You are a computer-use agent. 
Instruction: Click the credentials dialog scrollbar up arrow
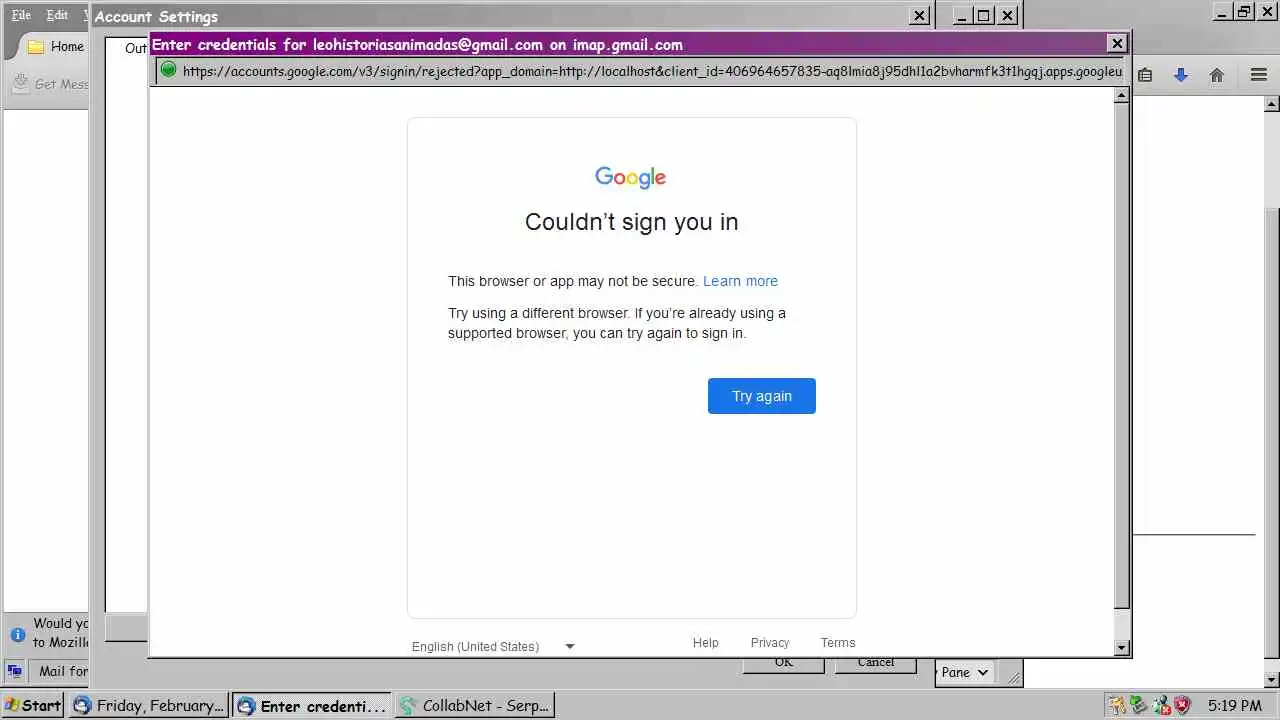click(1122, 95)
